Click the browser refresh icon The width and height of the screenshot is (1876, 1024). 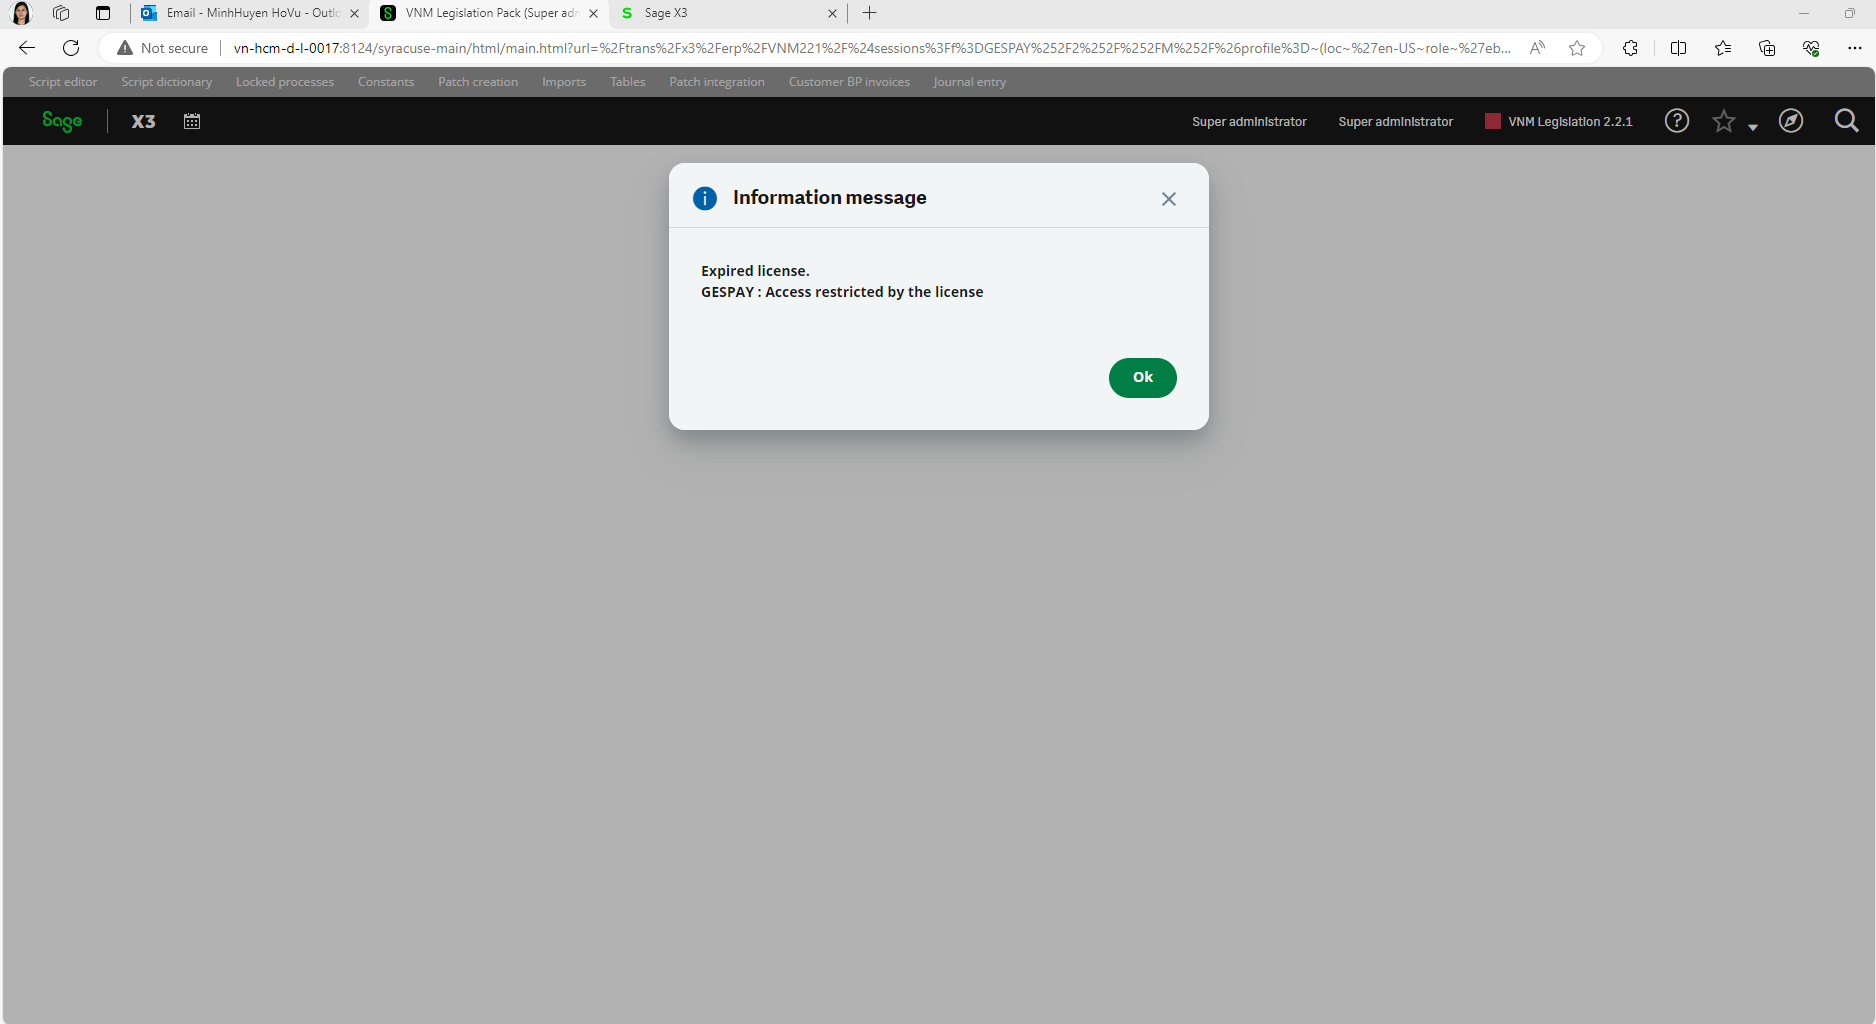[x=71, y=48]
